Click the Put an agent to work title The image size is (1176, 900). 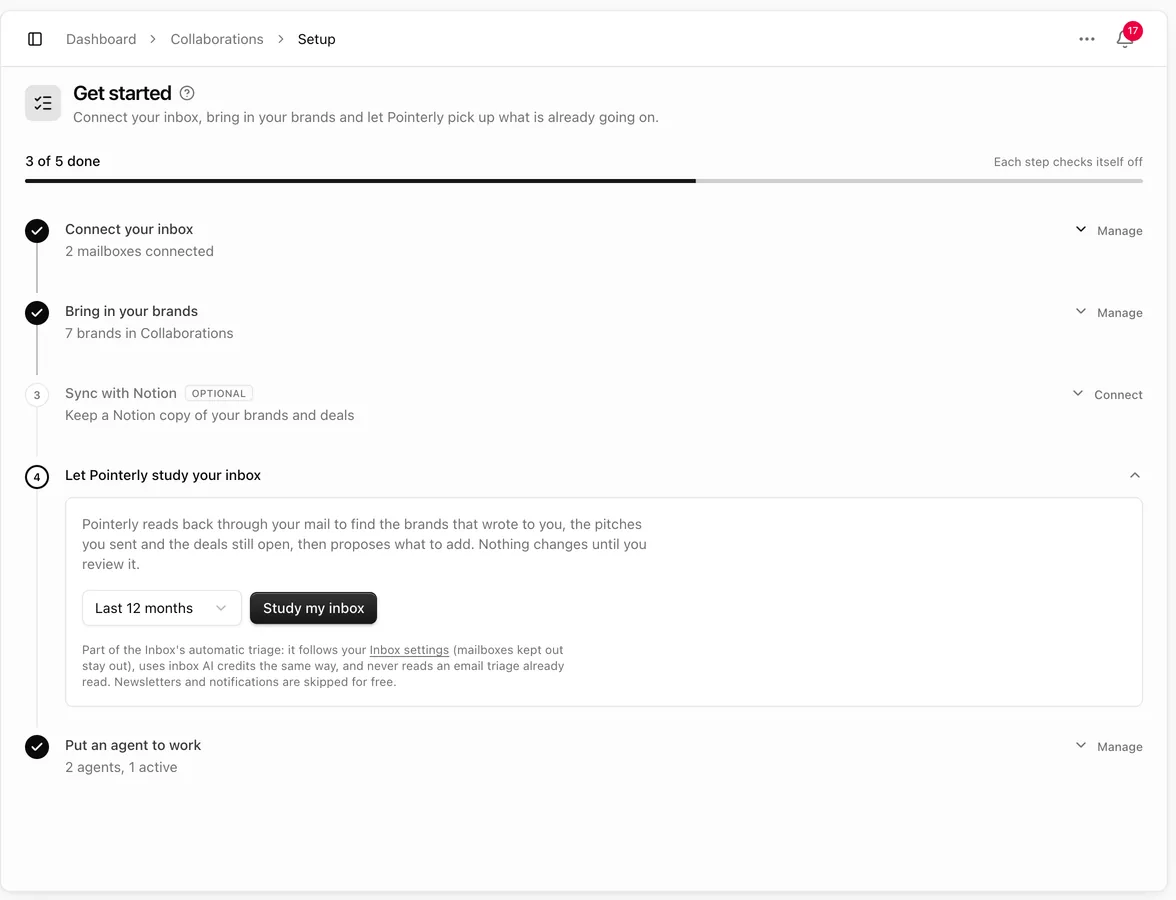[133, 746]
